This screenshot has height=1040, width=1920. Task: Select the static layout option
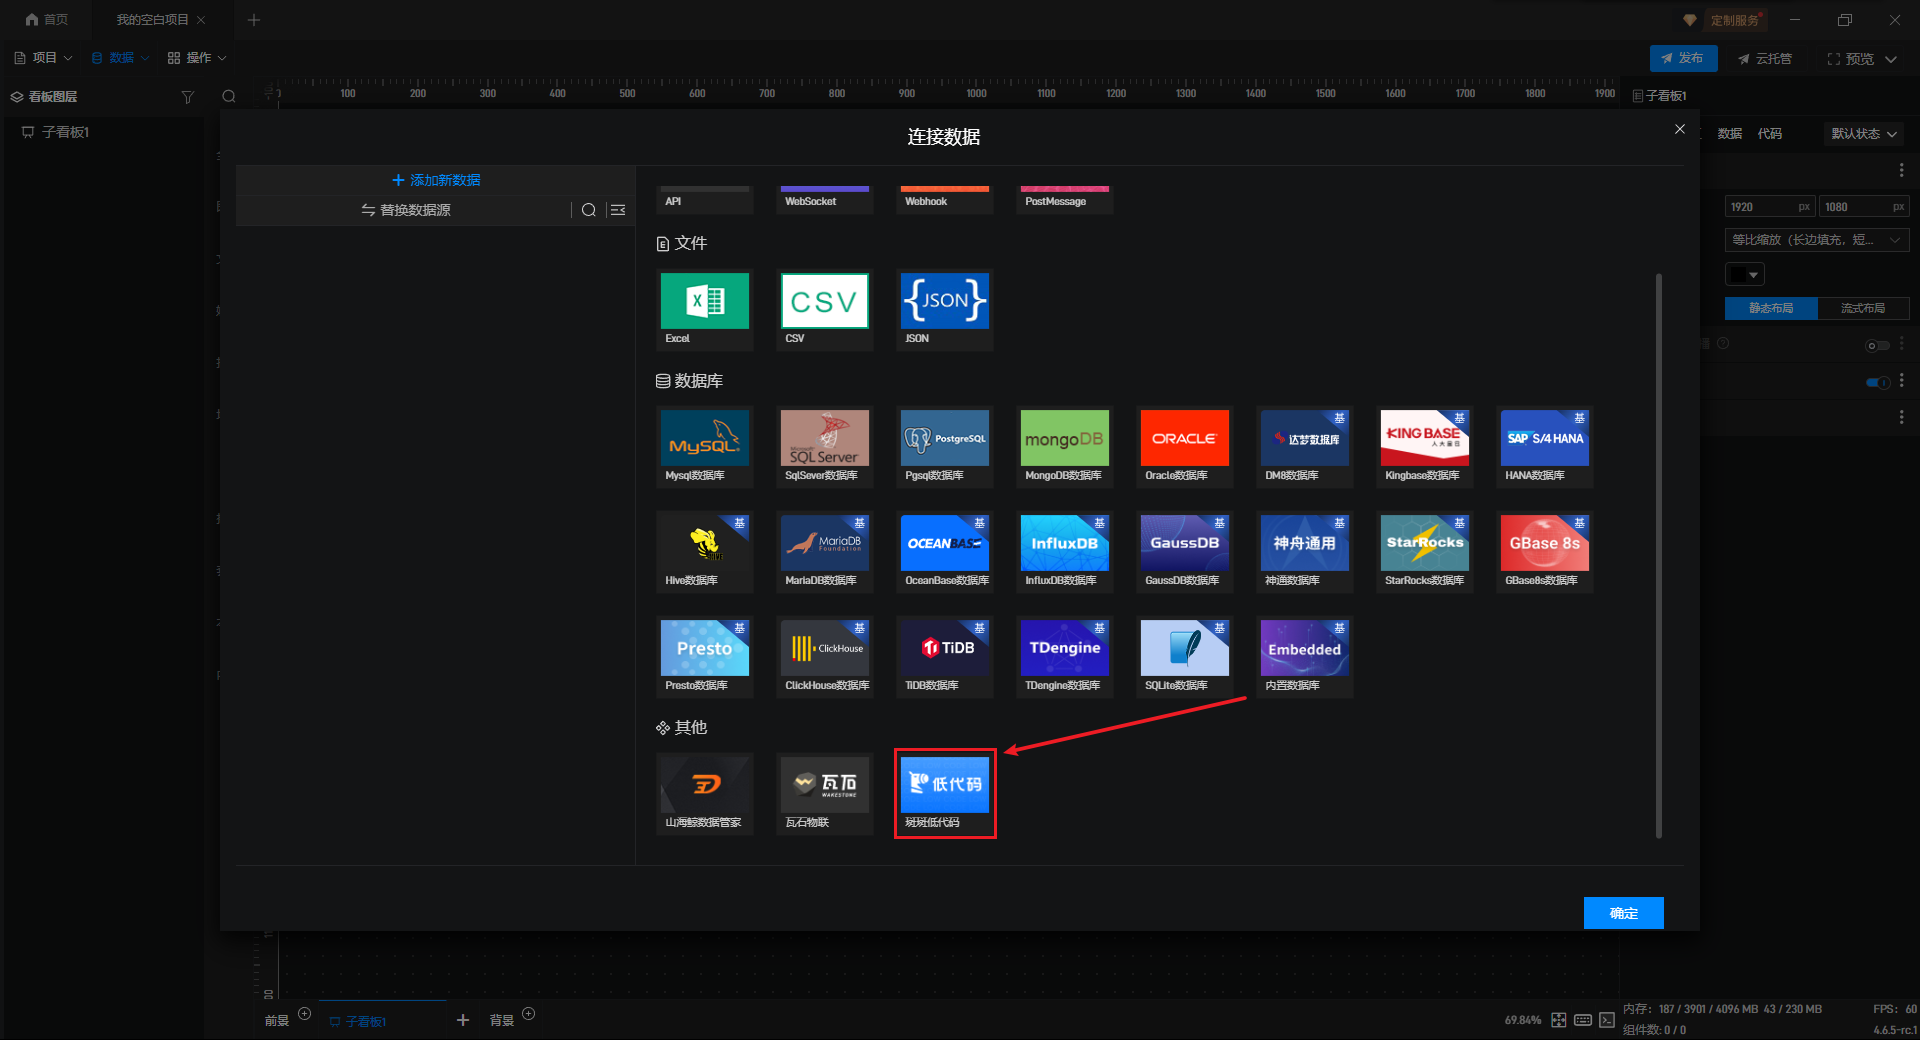point(1770,308)
